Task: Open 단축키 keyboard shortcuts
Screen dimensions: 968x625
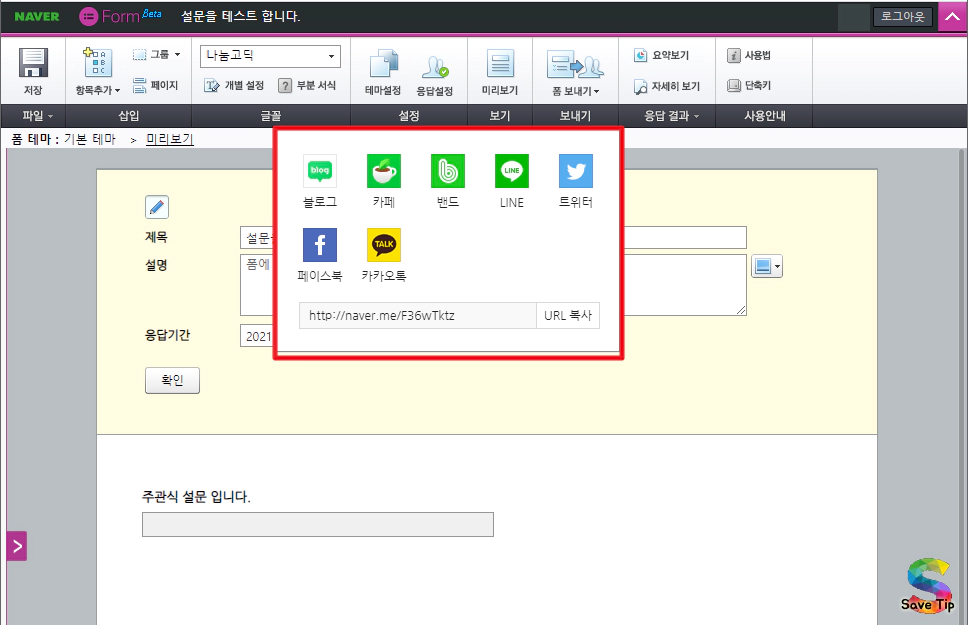Action: pyautogui.click(x=749, y=85)
